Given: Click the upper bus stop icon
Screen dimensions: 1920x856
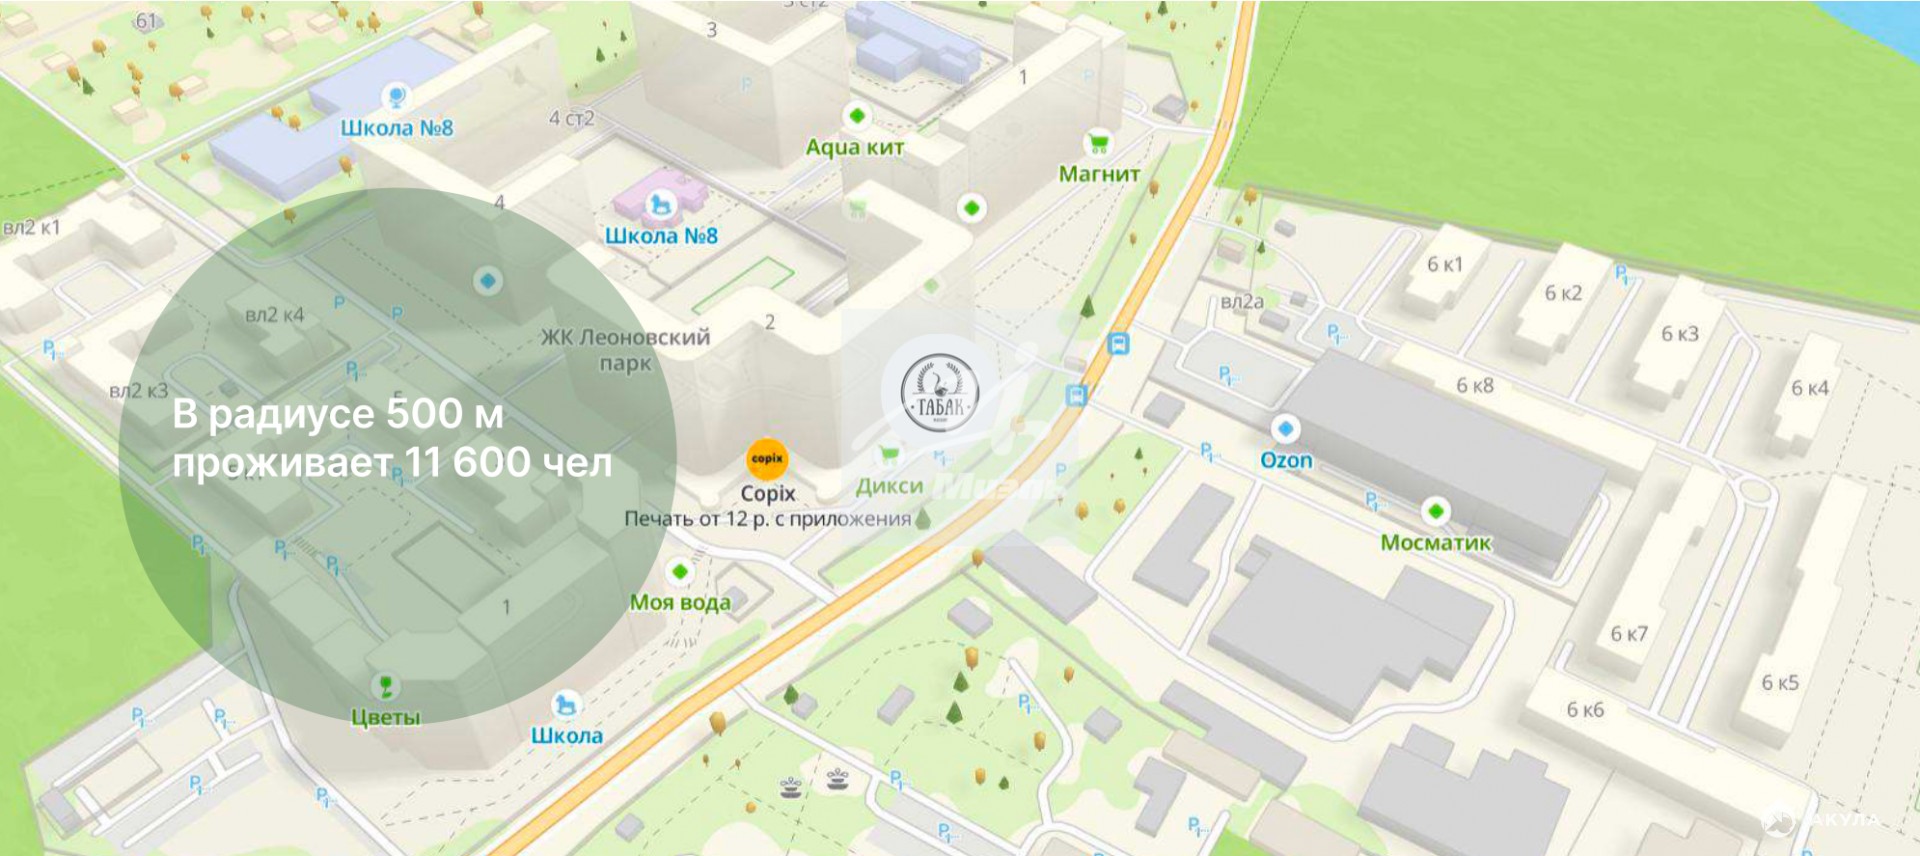Looking at the screenshot, I should point(1119,345).
